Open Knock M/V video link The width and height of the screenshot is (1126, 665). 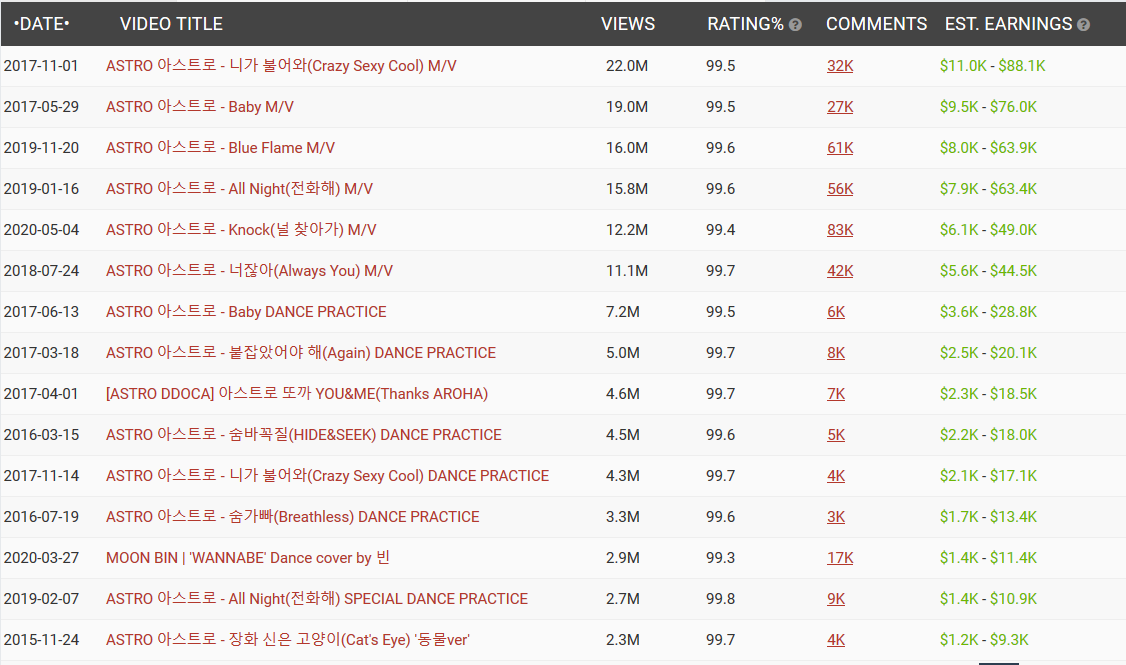241,229
